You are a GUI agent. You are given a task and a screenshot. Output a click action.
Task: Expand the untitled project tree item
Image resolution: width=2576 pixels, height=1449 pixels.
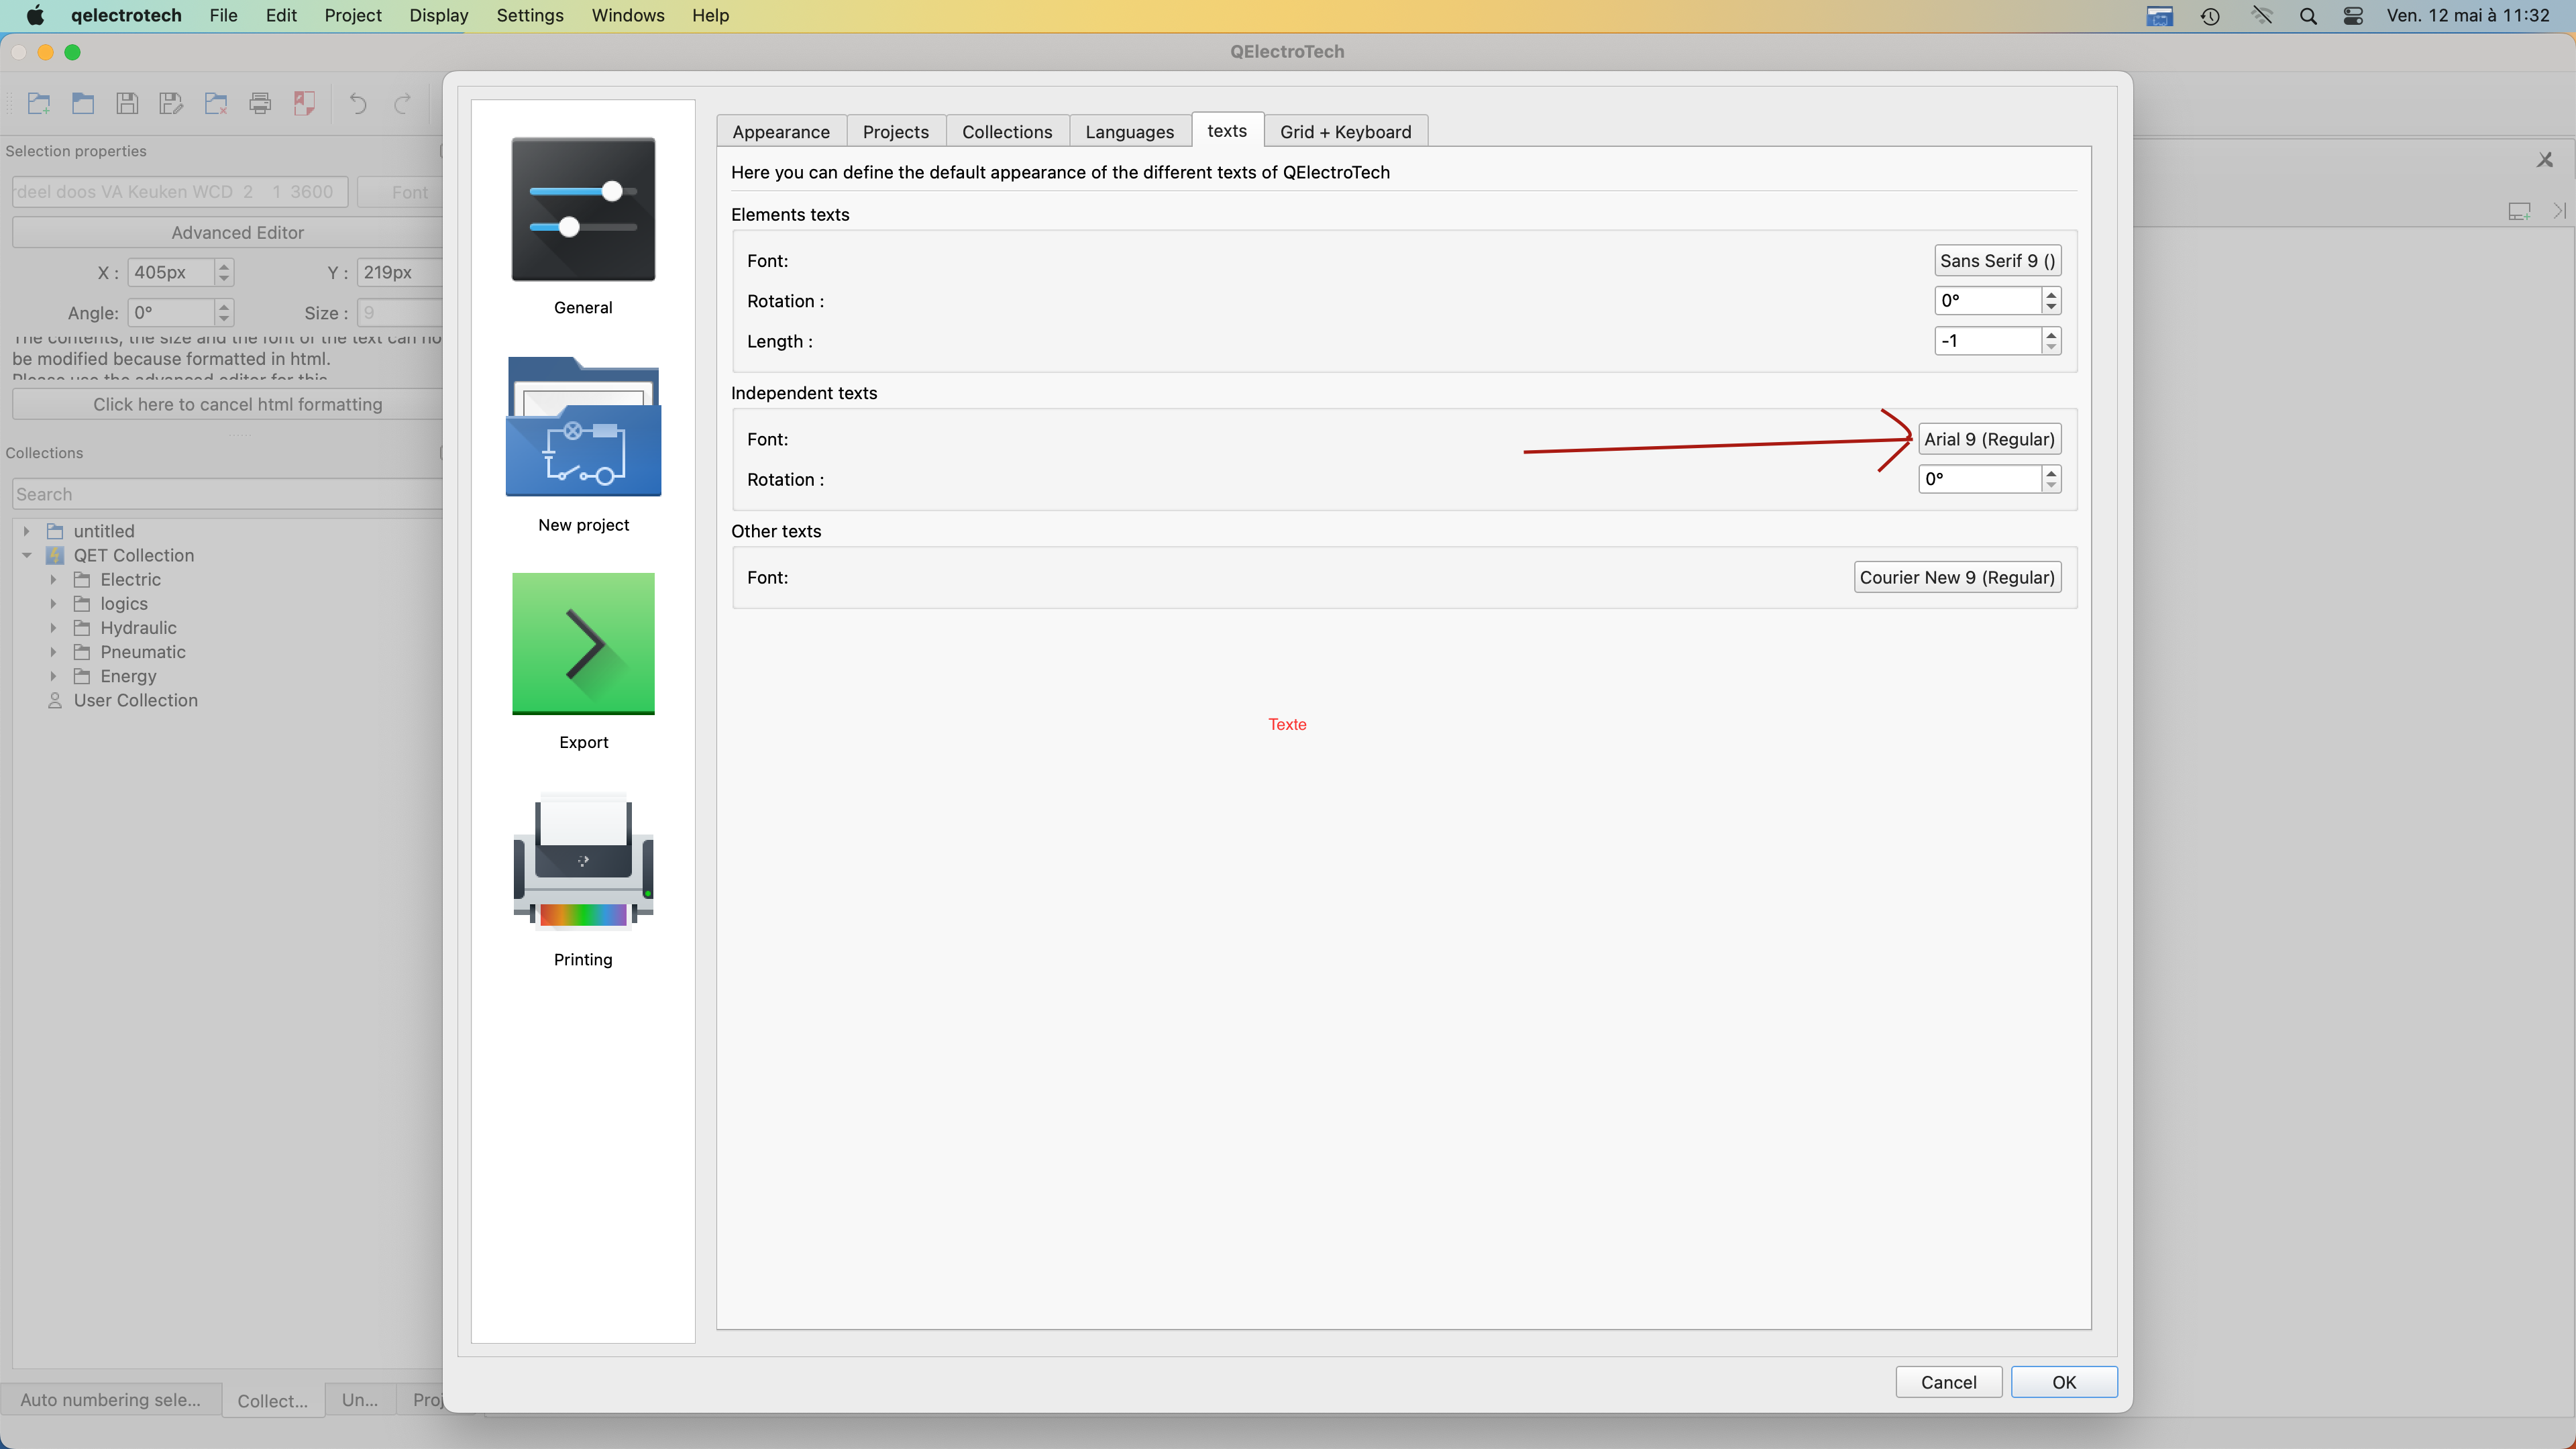tap(27, 531)
